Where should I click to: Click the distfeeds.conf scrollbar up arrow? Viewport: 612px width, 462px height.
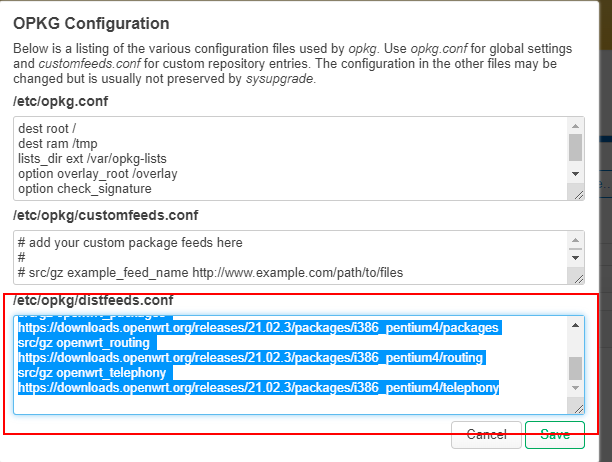[575, 325]
